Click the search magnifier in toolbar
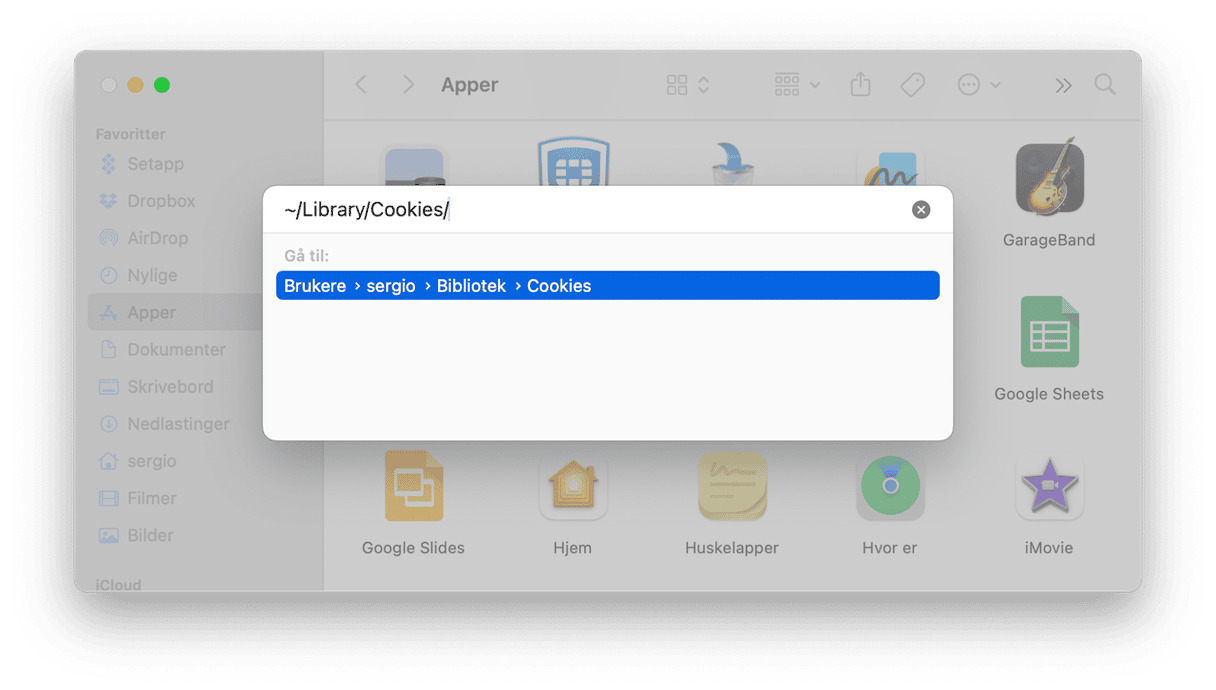 [x=1105, y=85]
